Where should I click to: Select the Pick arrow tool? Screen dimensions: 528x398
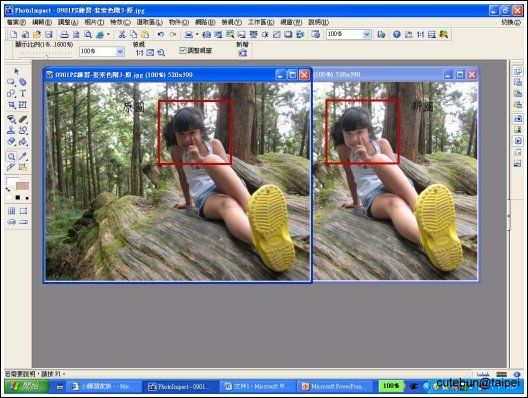(x=16, y=71)
